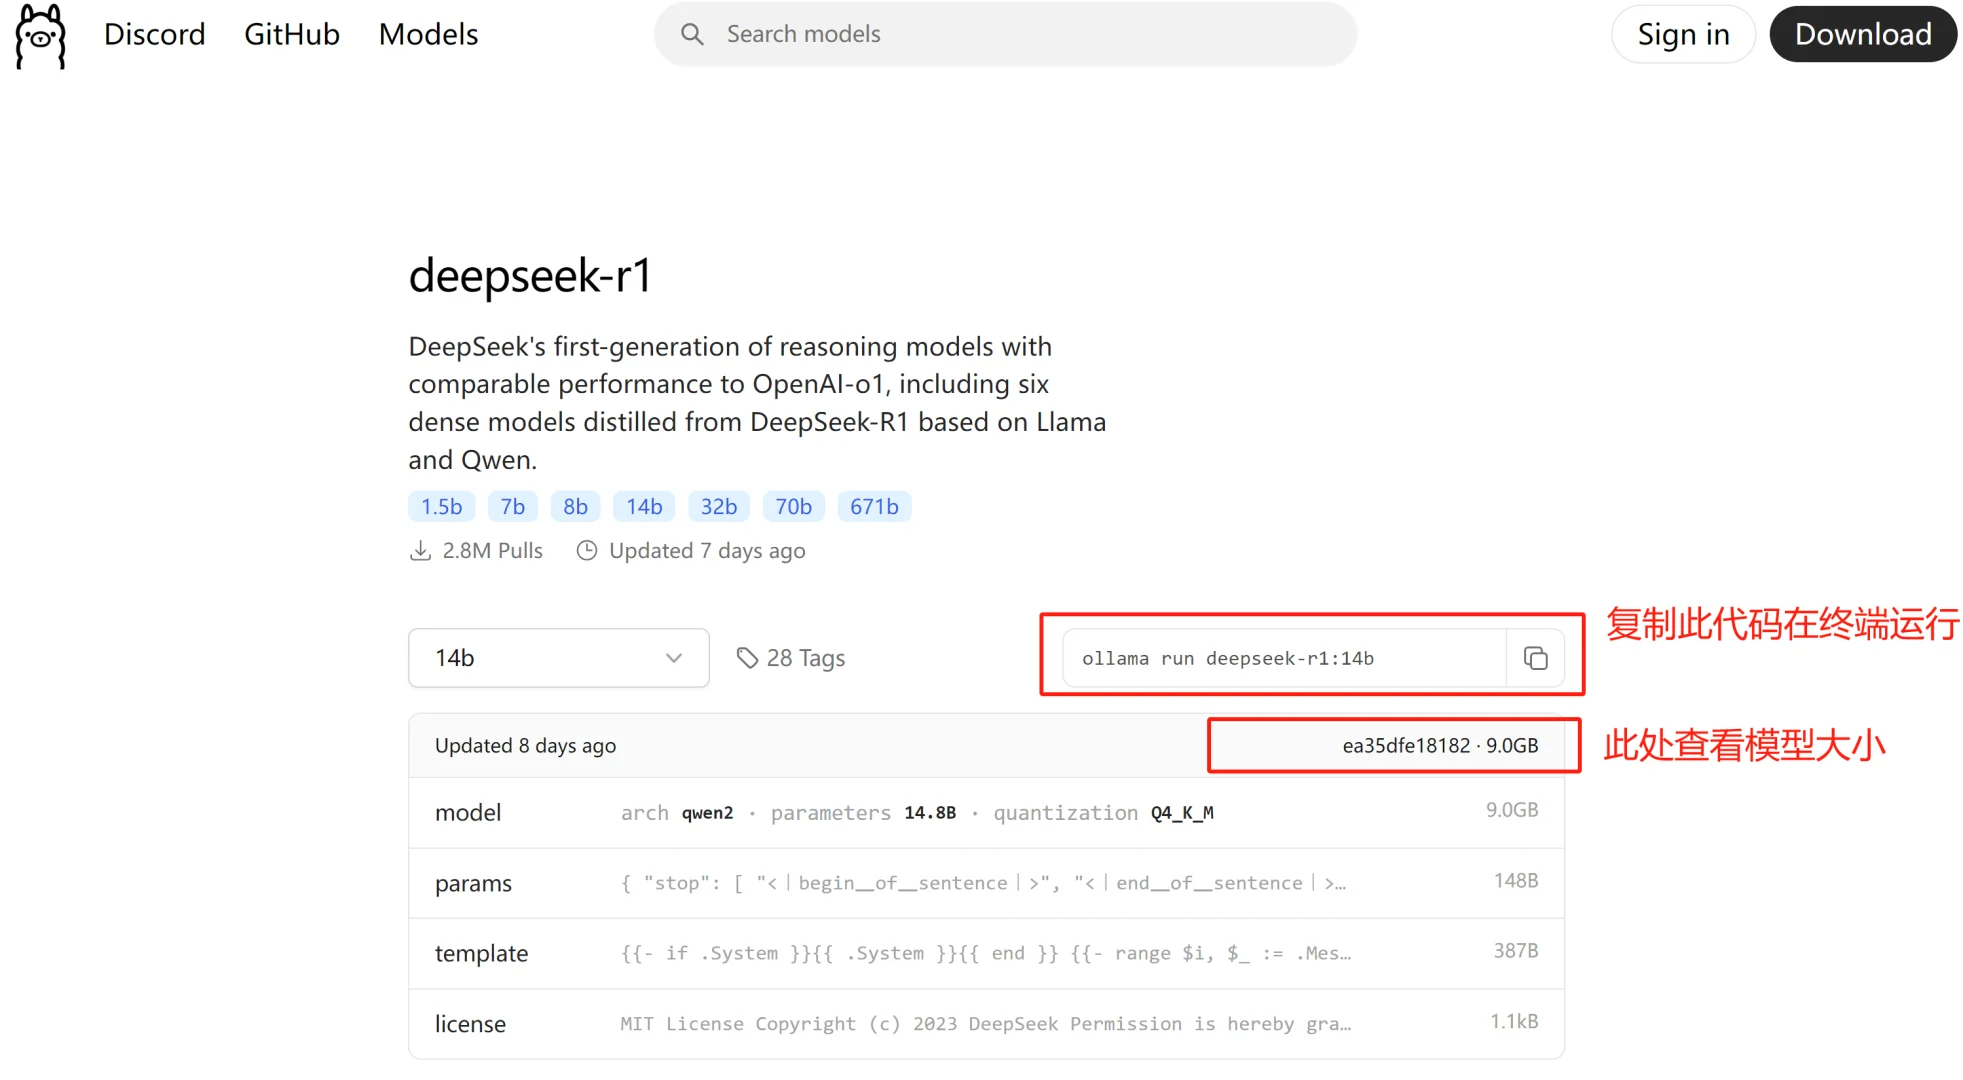
Task: Click the search magnifier icon
Action: coord(692,34)
